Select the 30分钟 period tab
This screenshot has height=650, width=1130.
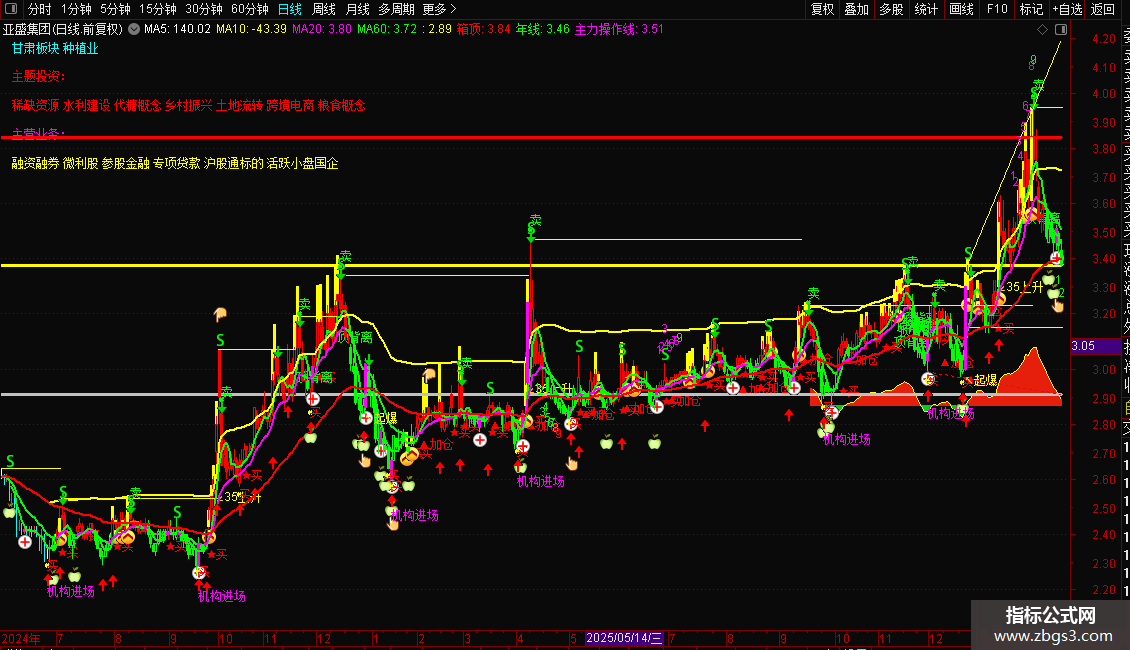tap(204, 9)
